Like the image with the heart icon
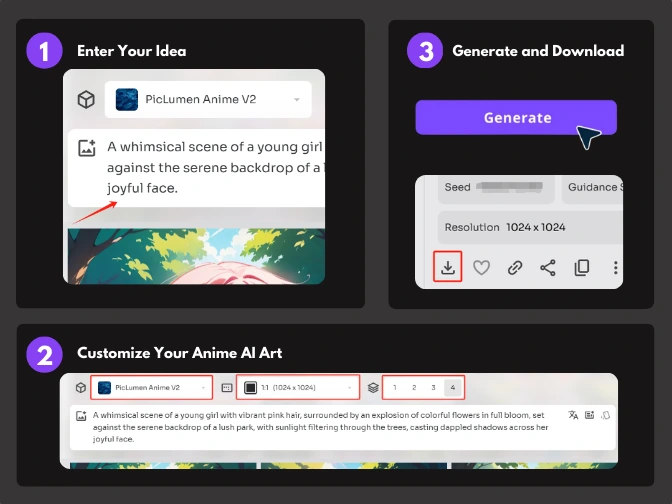 [481, 267]
